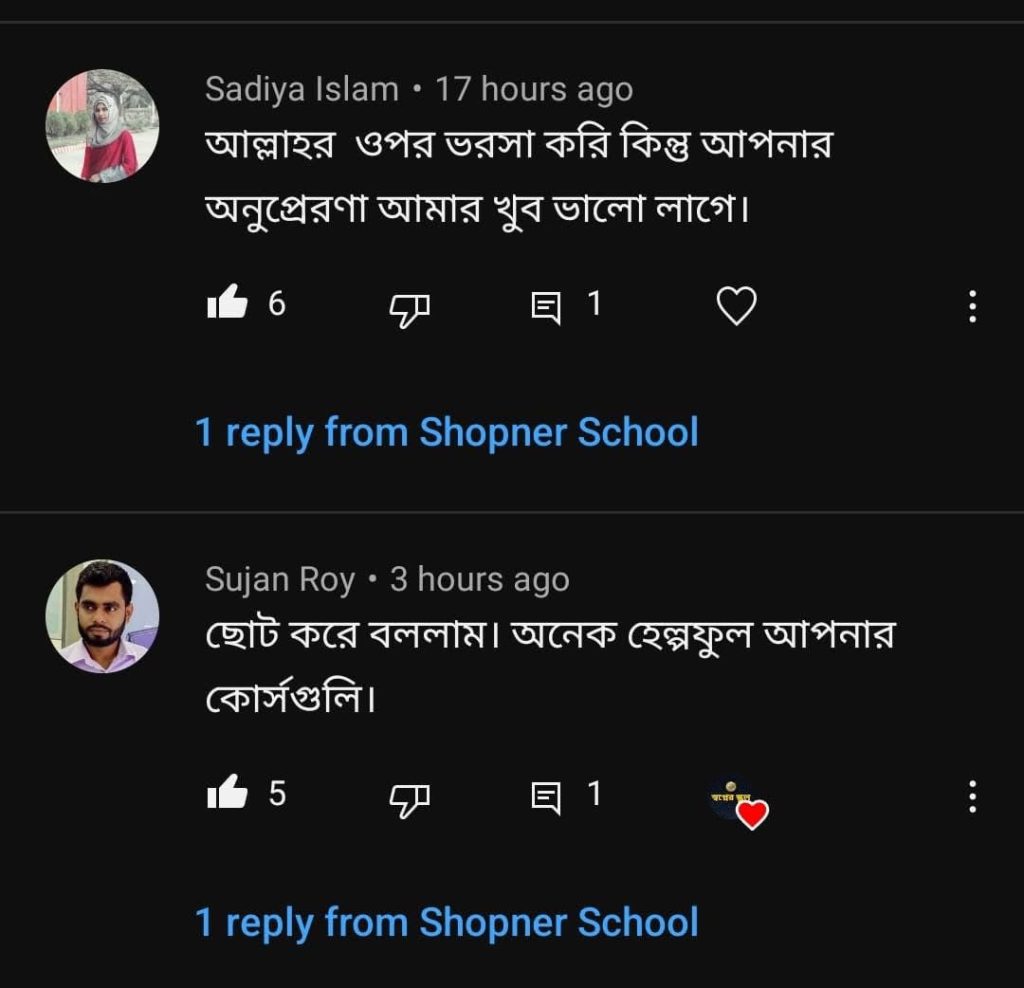Select Sadiya Islam's Bengali comment text
The image size is (1024, 988).
[519, 176]
